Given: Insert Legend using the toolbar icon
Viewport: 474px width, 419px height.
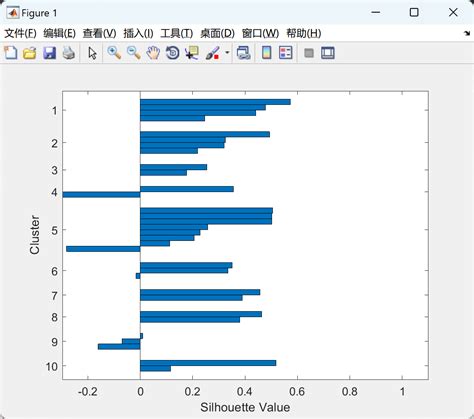Looking at the screenshot, I should coord(286,53).
